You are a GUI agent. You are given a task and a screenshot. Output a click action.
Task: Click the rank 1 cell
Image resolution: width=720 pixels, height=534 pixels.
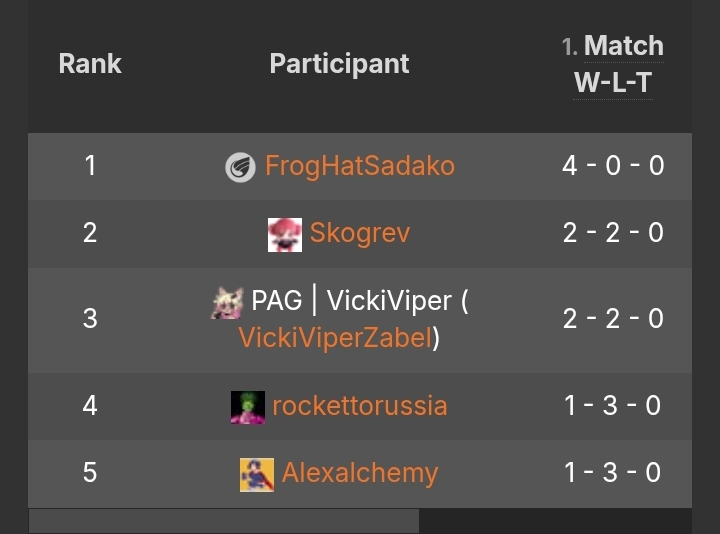[x=90, y=166]
